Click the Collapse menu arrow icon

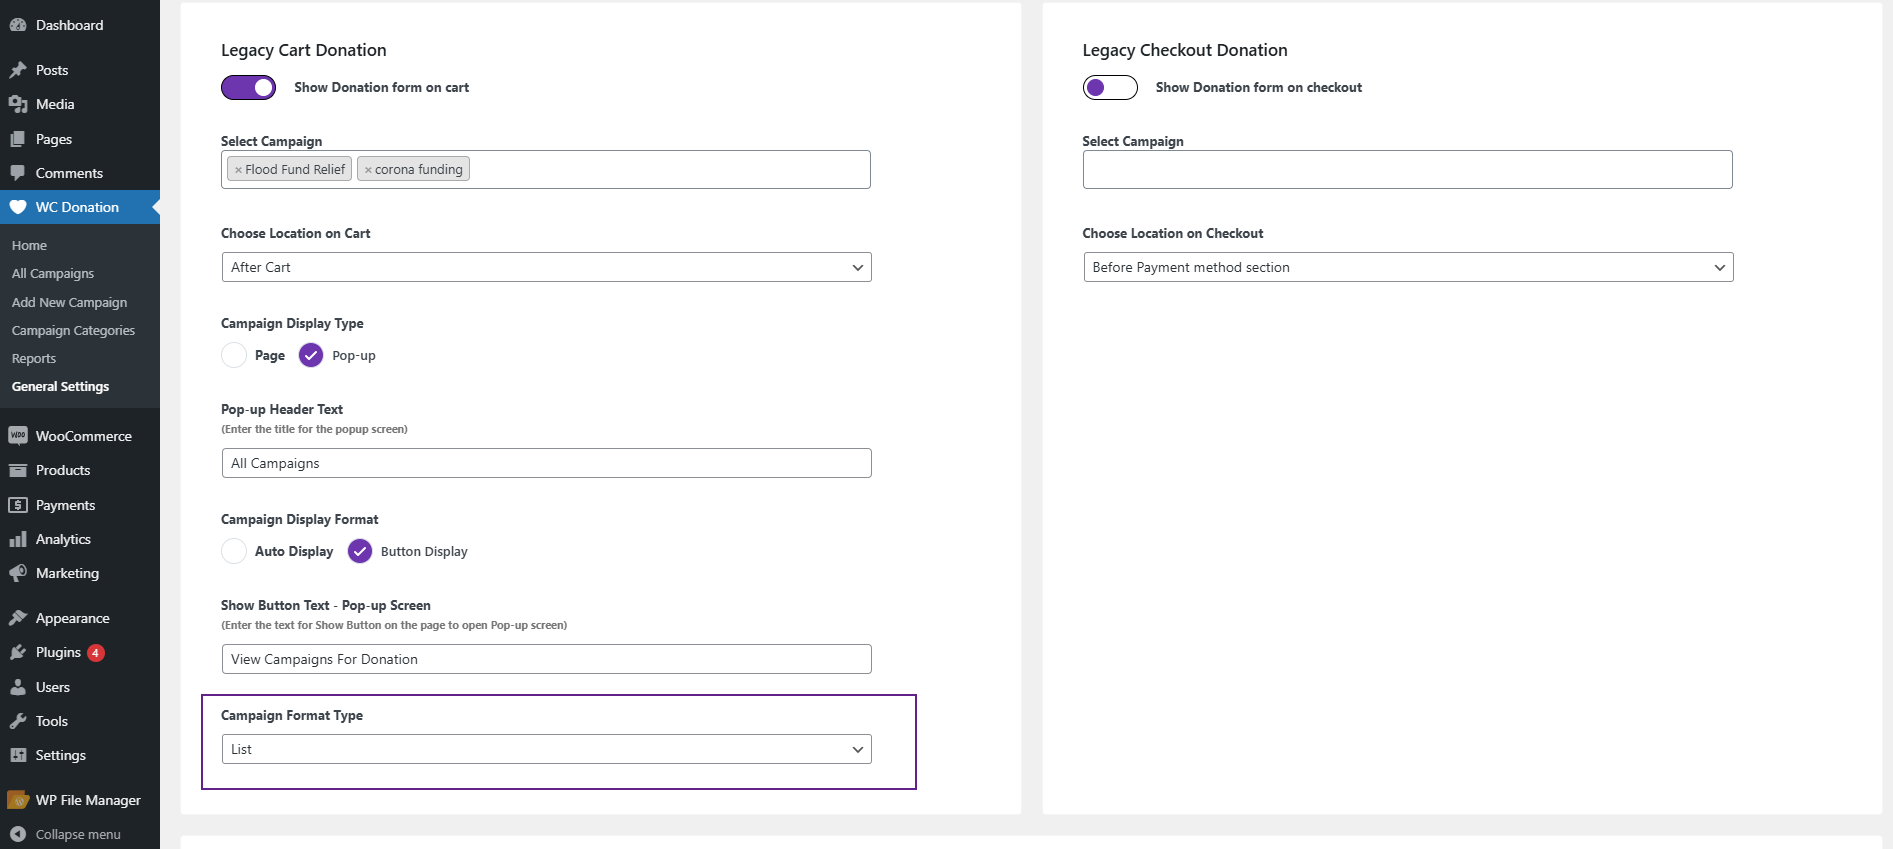tap(18, 834)
